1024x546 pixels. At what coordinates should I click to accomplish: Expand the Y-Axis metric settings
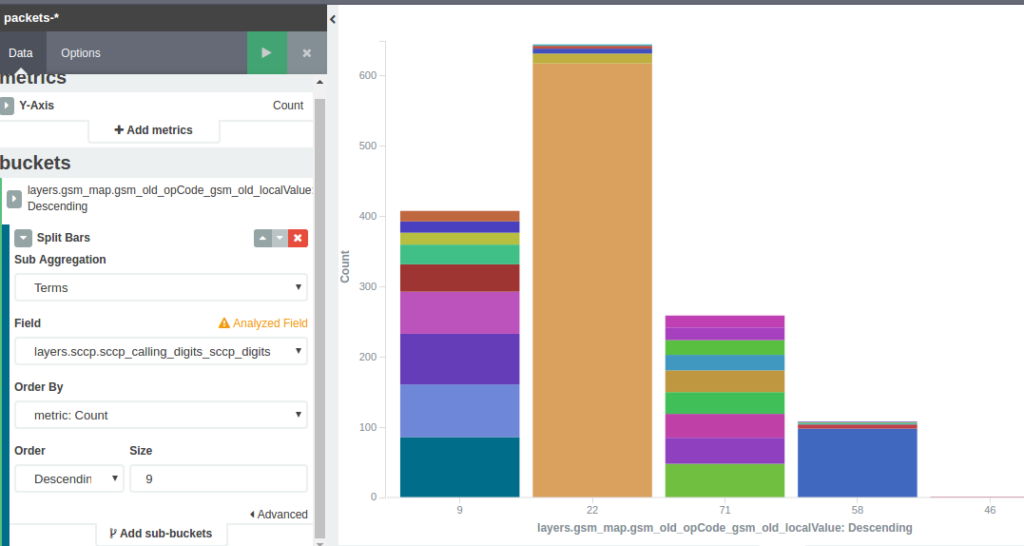click(x=7, y=105)
